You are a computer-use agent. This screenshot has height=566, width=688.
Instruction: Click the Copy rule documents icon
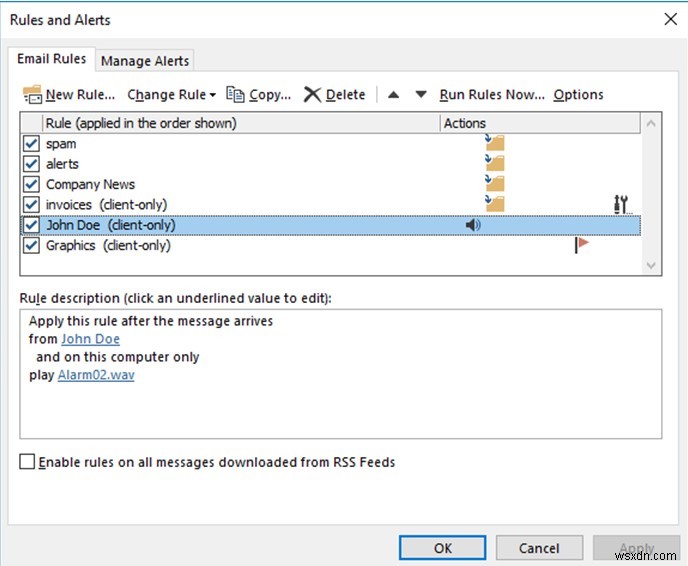tap(235, 94)
